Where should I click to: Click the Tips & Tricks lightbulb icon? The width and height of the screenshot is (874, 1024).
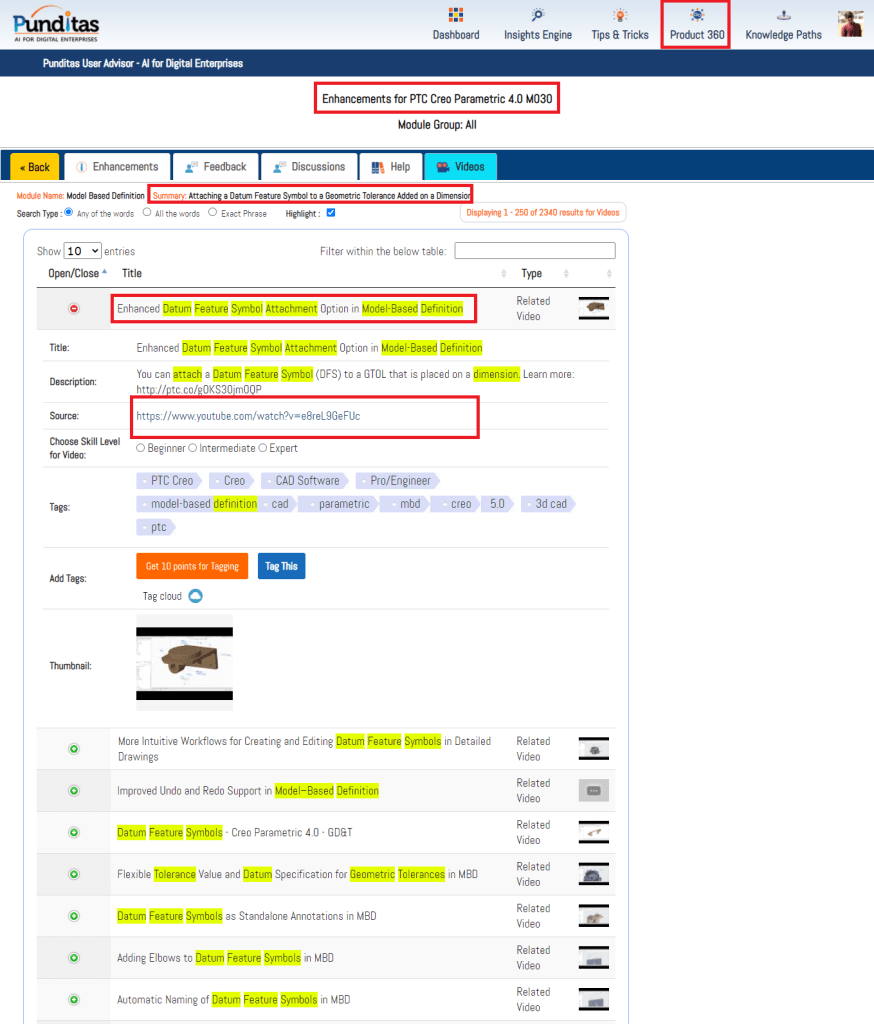point(620,15)
